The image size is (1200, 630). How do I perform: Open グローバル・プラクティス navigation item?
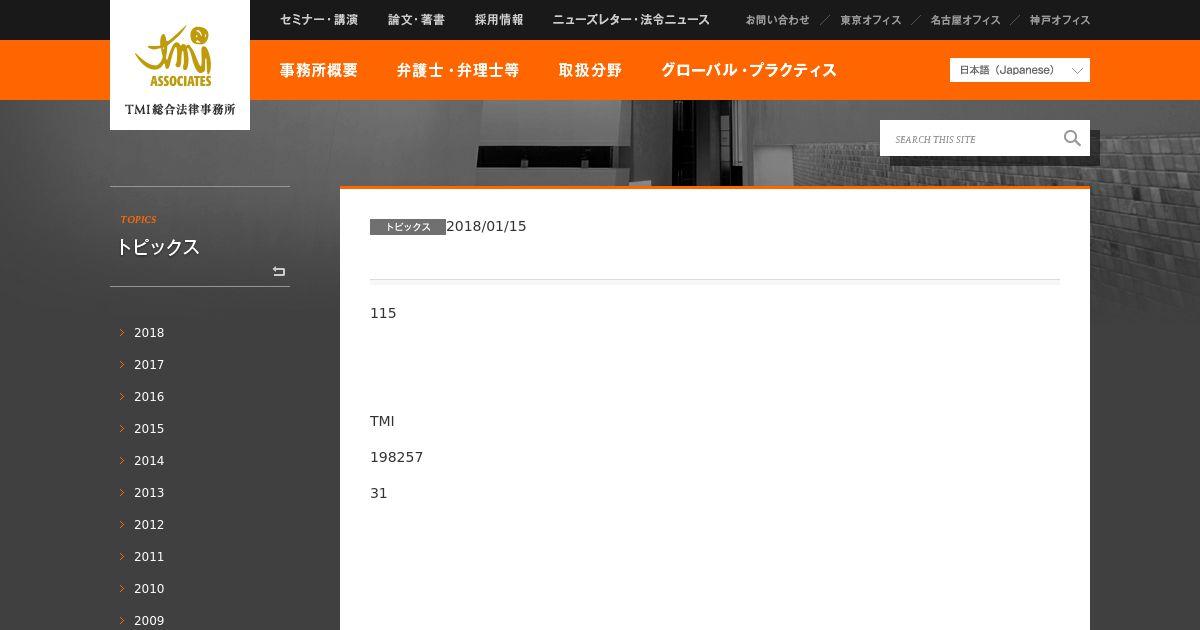[x=749, y=70]
